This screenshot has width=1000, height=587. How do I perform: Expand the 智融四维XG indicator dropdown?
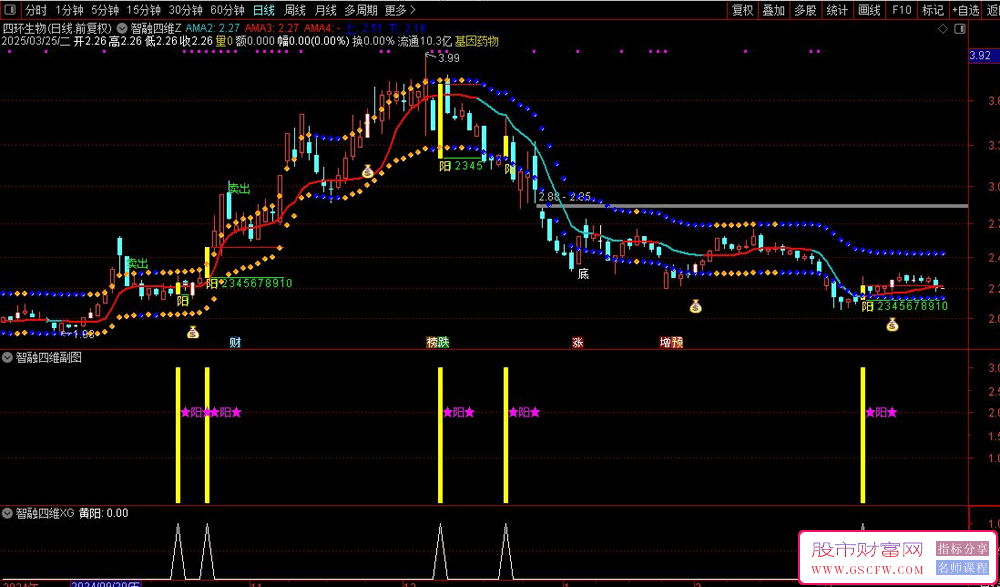coord(8,513)
